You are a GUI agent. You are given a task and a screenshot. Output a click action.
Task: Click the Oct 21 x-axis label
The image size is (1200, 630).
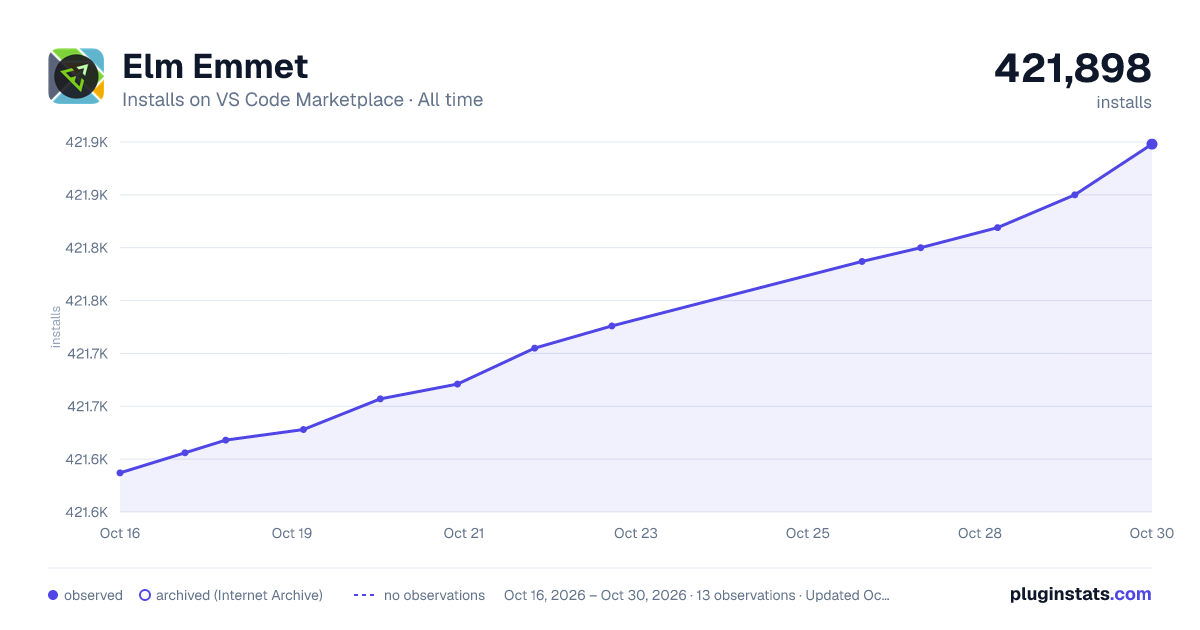point(464,533)
